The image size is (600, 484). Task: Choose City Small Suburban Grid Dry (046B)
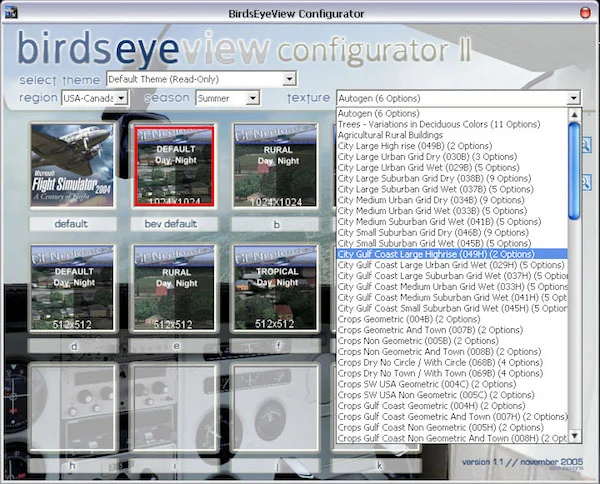tap(452, 232)
